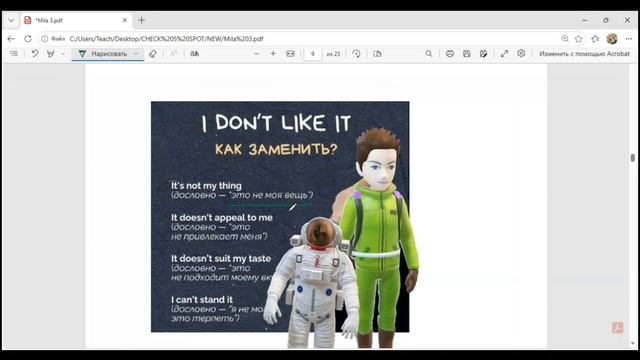The image size is (640, 360).
Task: Open the draw pen options dropdown
Action: click(136, 53)
